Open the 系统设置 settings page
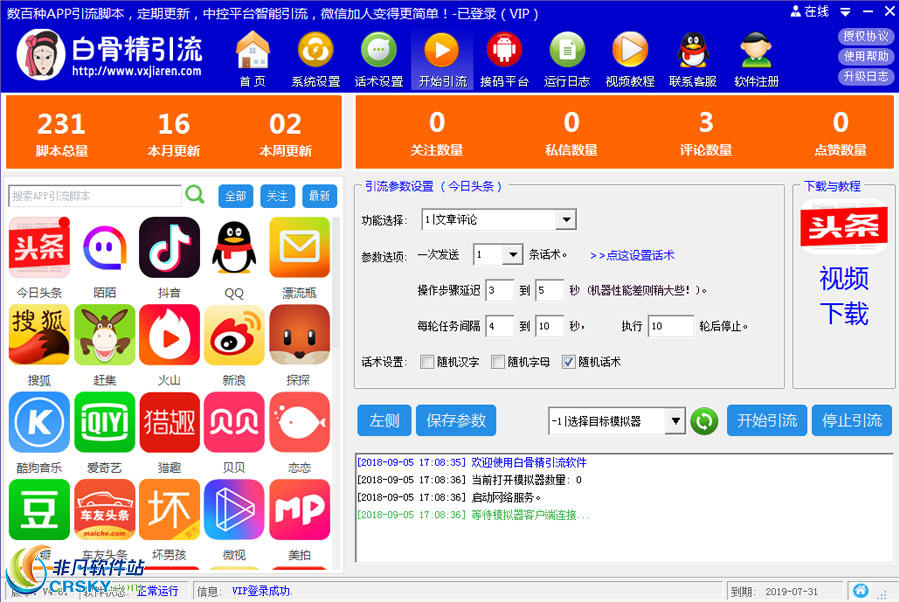Screen dimensions: 899x602 [x=317, y=57]
